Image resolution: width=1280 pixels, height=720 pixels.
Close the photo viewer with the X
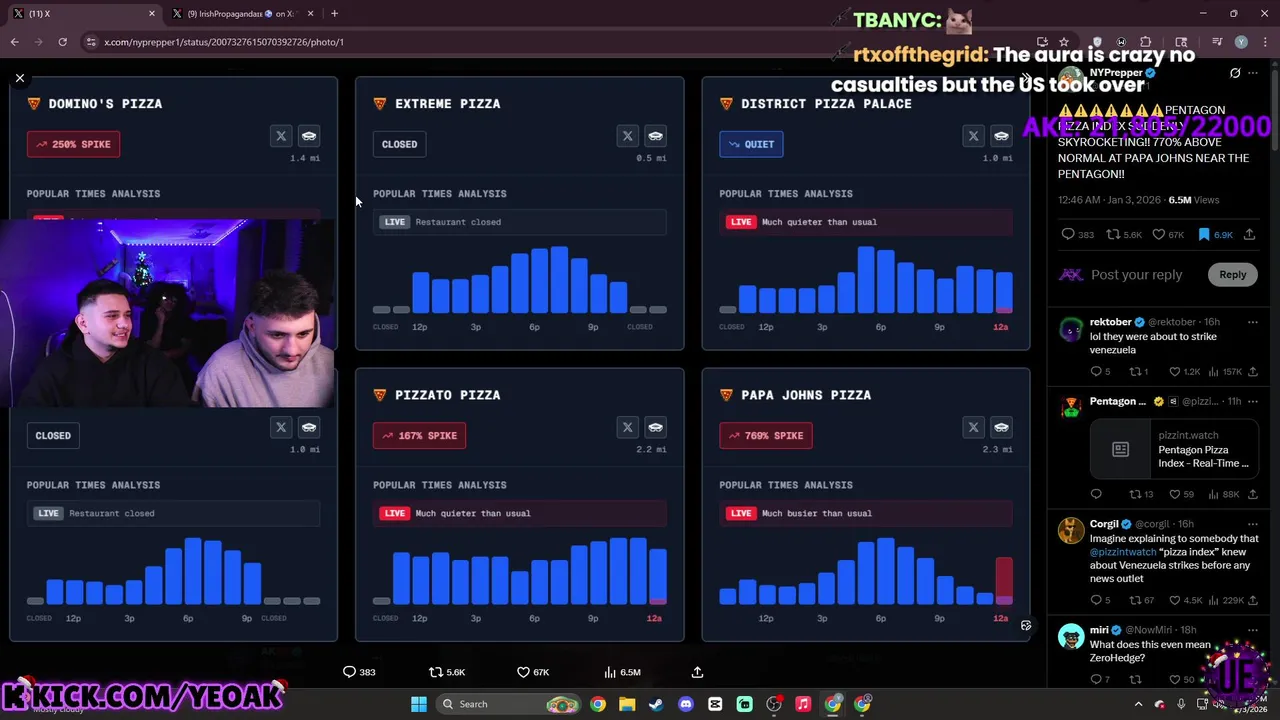(x=20, y=78)
